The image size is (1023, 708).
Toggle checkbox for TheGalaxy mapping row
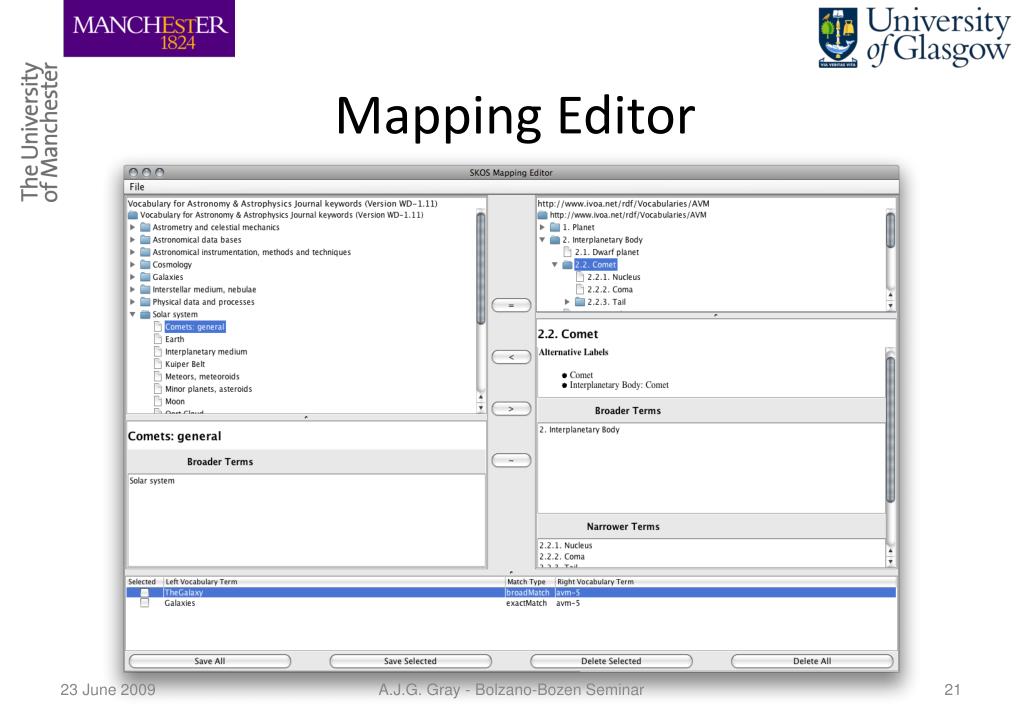(145, 593)
